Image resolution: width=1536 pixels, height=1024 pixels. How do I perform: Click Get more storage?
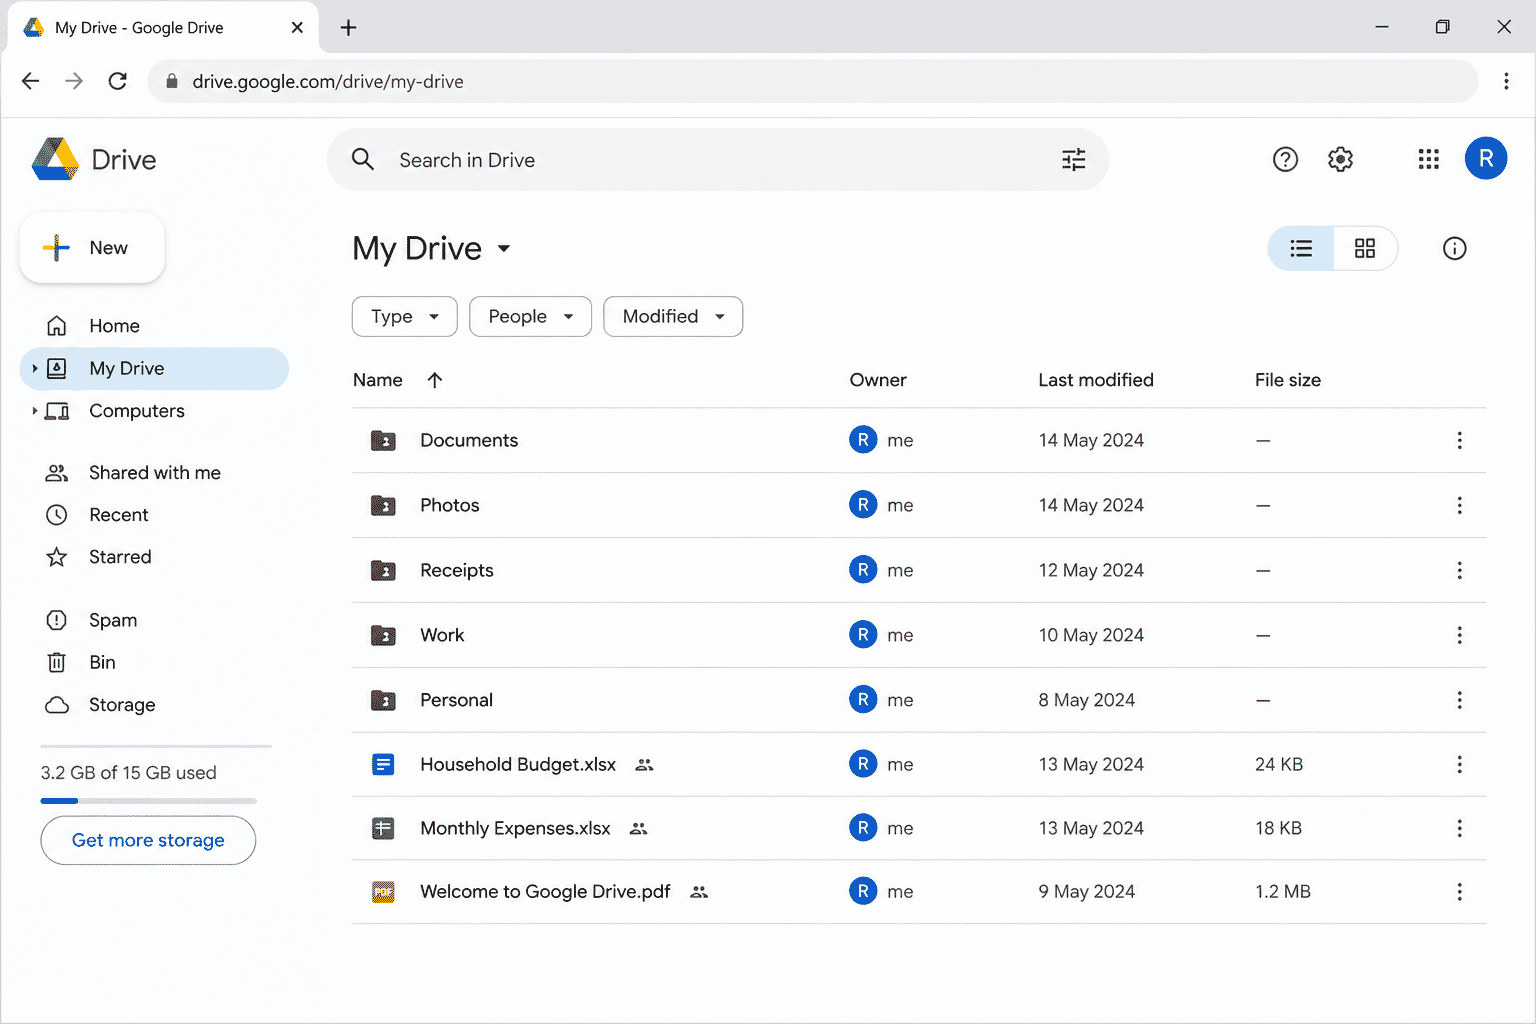(x=148, y=840)
